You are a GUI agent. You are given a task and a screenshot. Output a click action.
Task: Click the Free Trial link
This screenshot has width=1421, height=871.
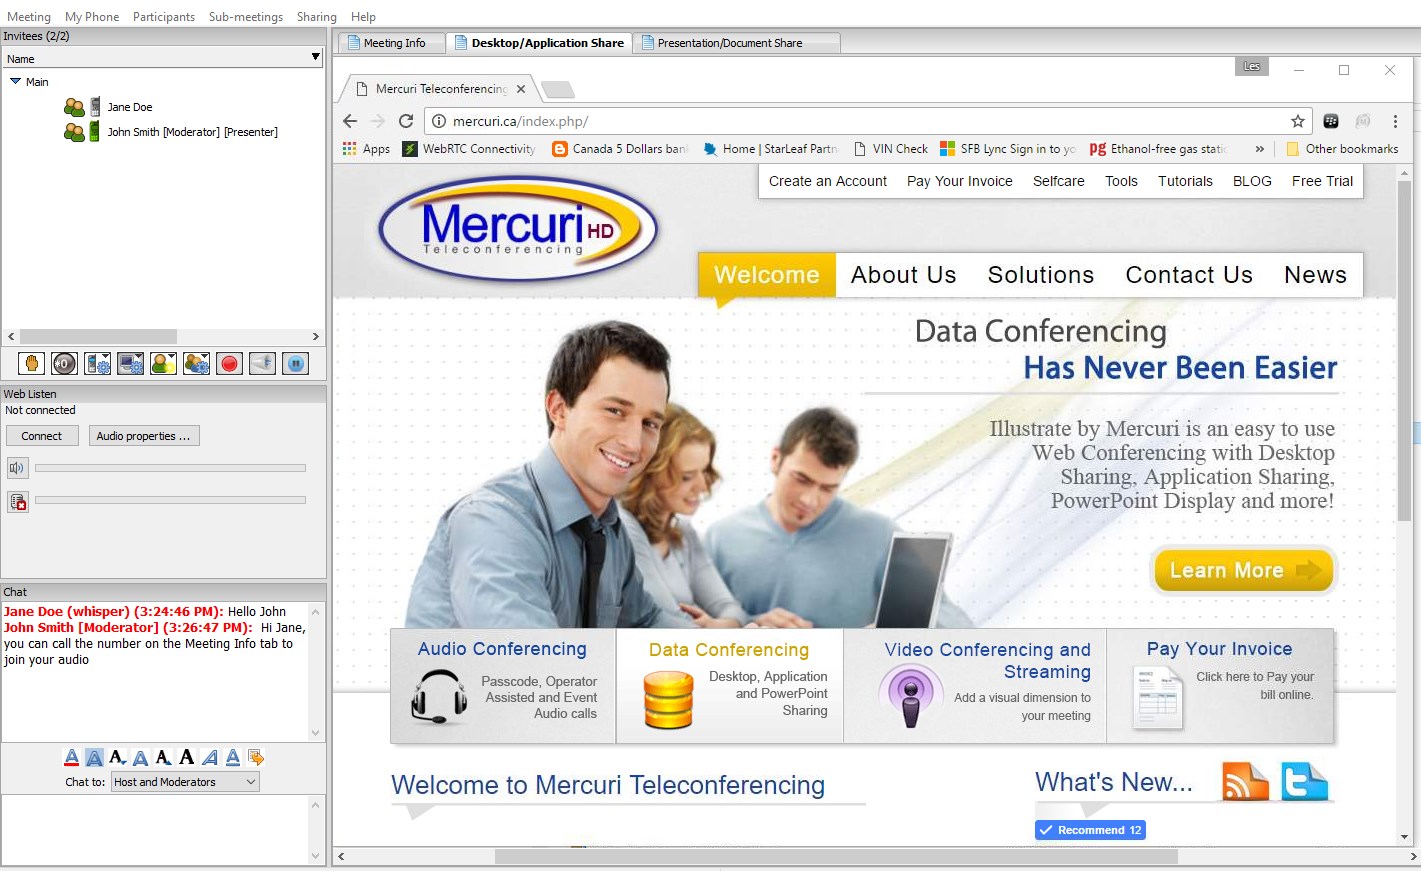click(x=1322, y=181)
